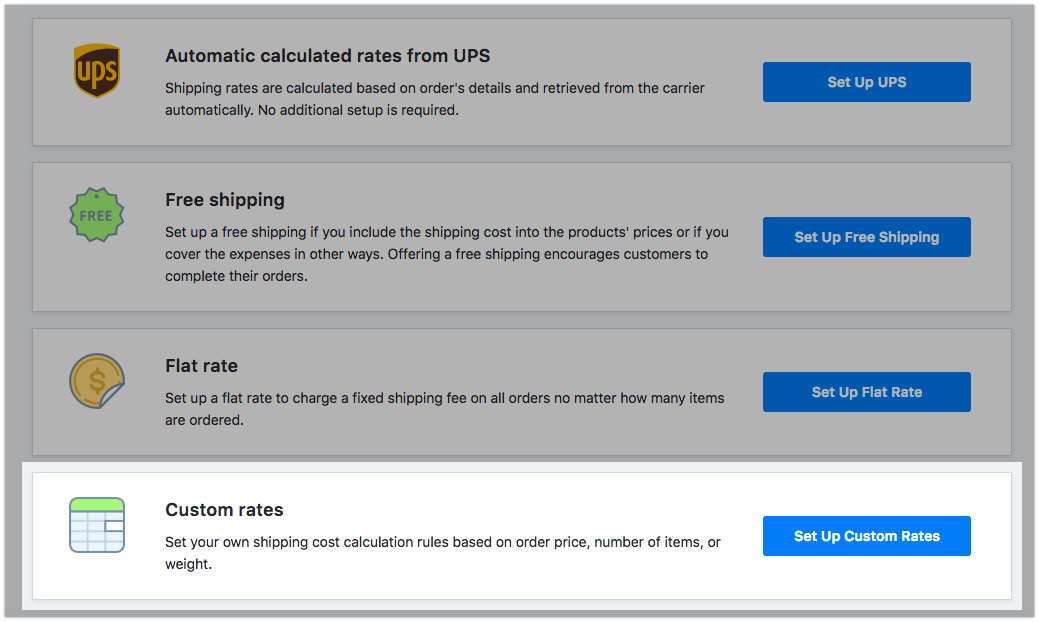Click the custom rates calculation rules description
Screen dimensions: 1039x622
pyautogui.click(x=442, y=552)
